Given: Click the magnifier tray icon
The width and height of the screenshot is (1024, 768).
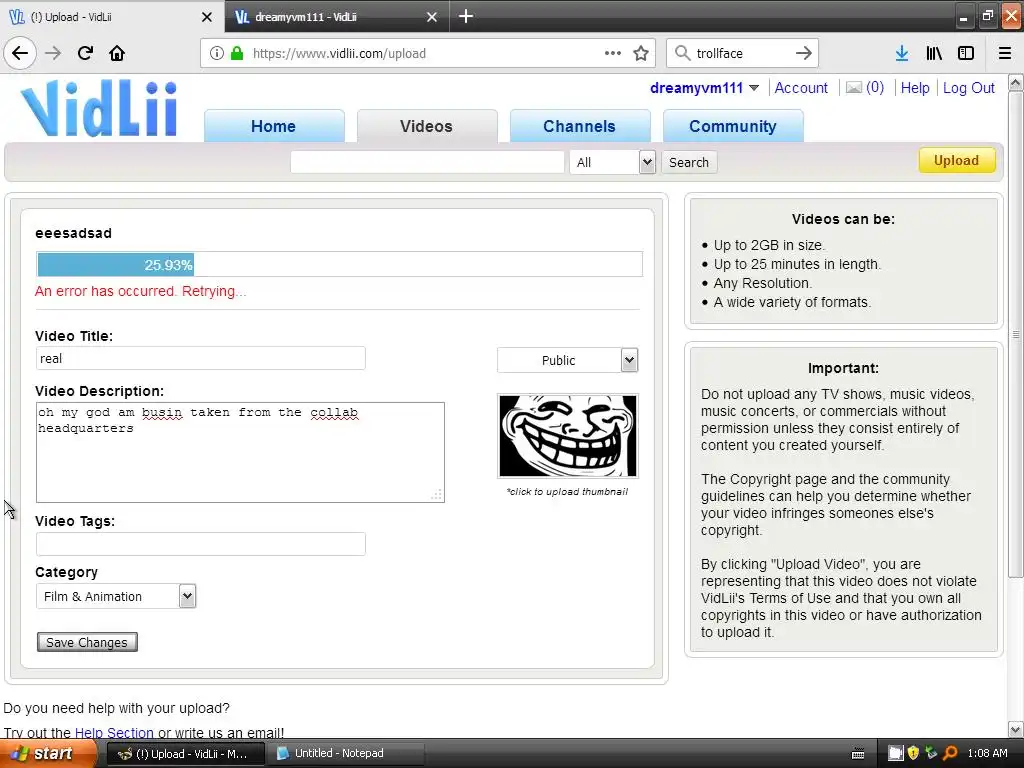Looking at the screenshot, I should point(950,753).
